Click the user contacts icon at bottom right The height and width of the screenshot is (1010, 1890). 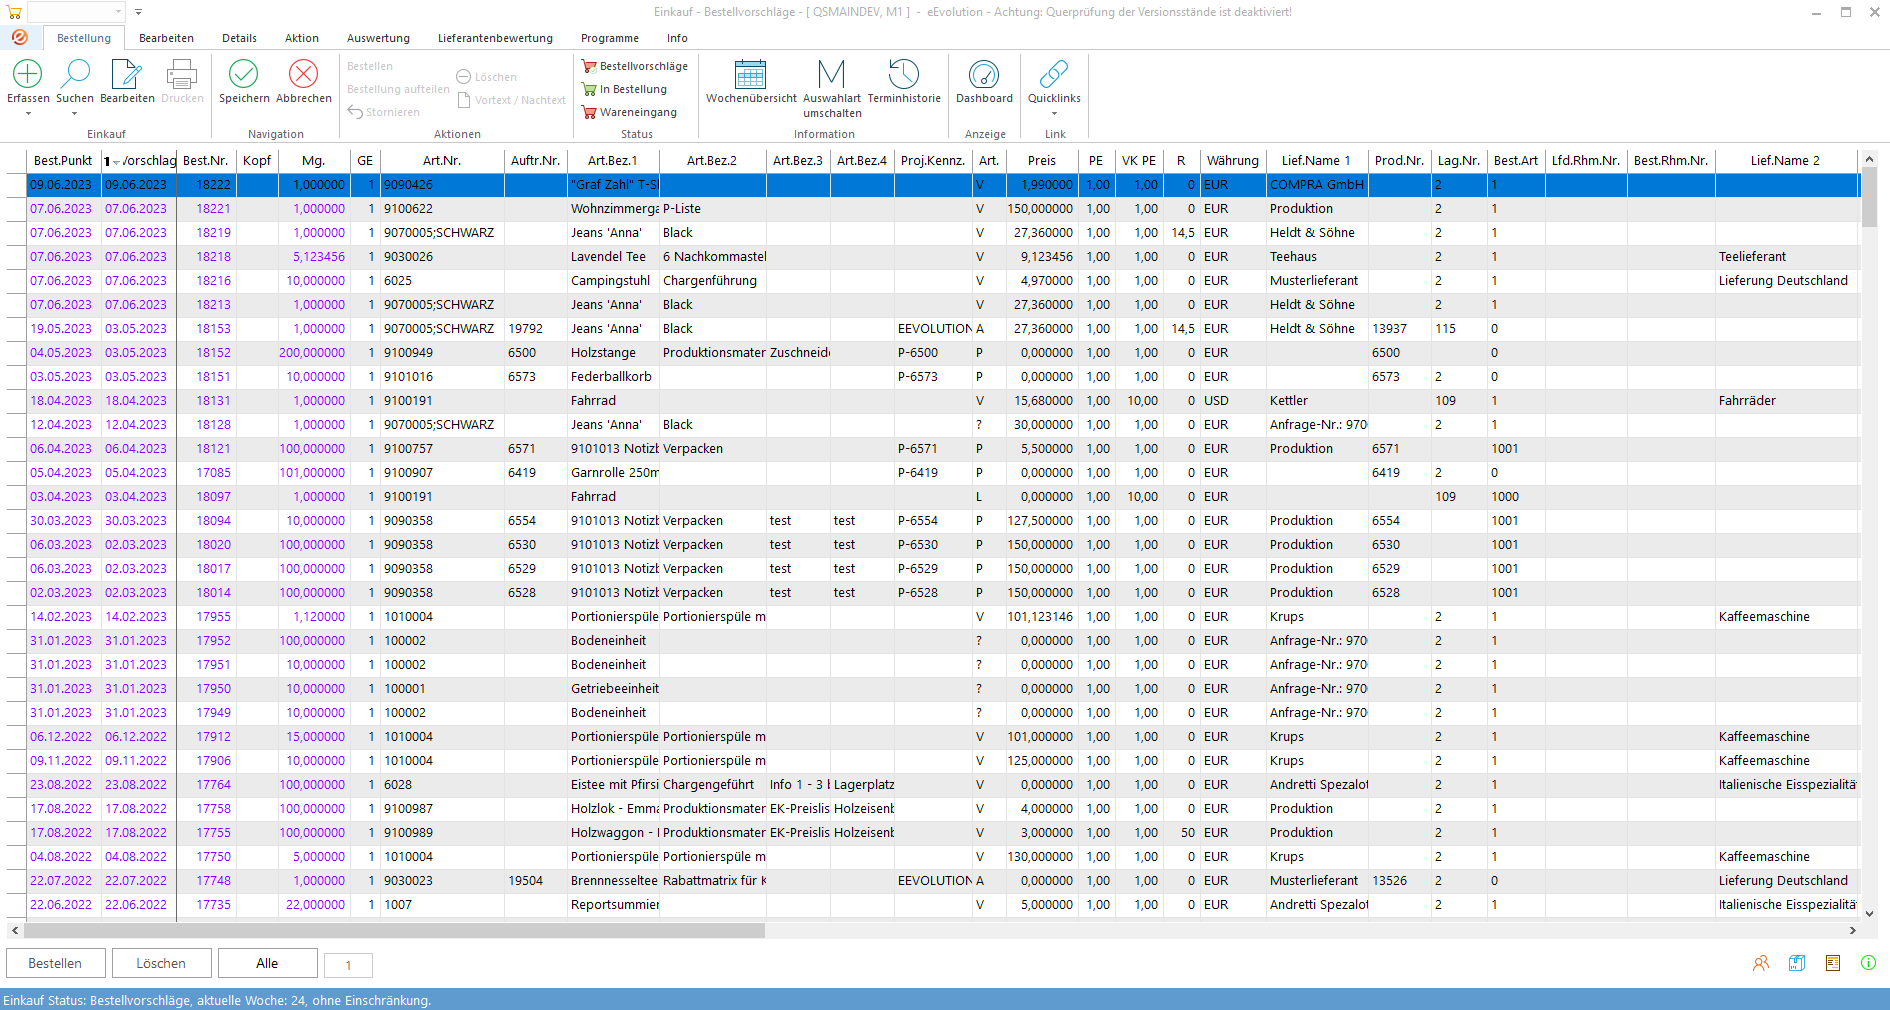[x=1761, y=963]
